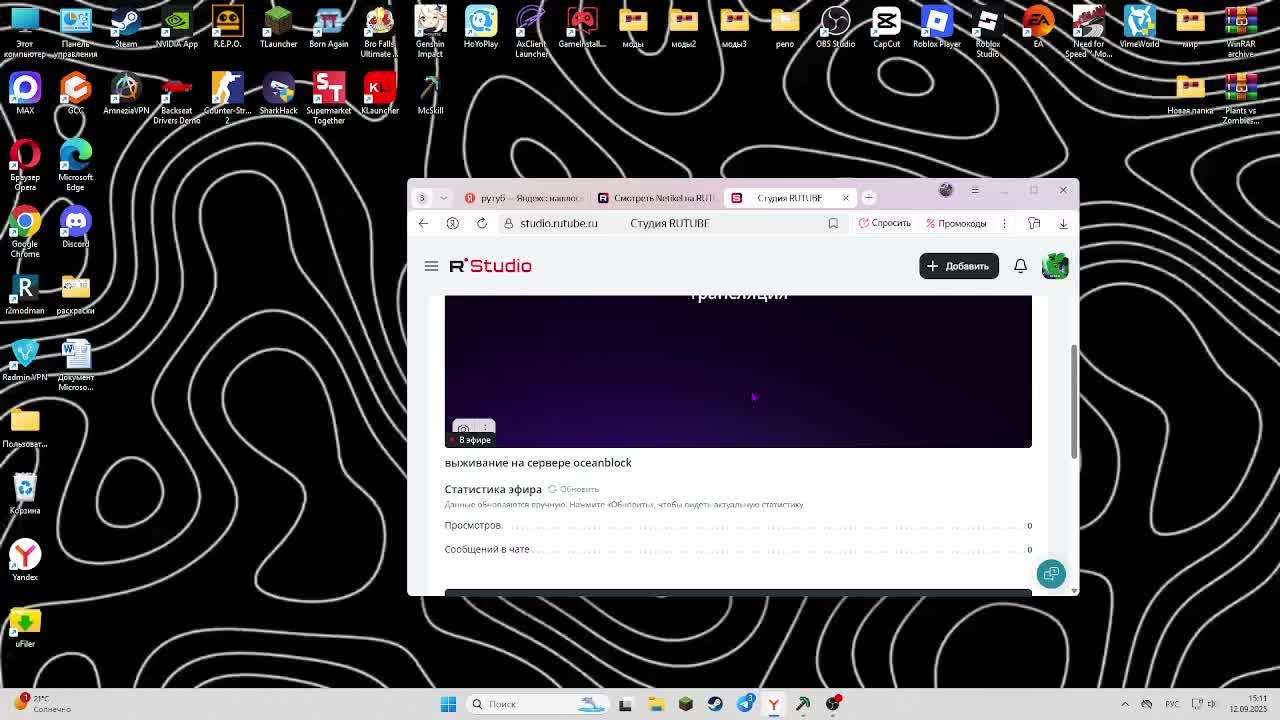Click Обновить to refresh stream statistics

click(x=573, y=489)
